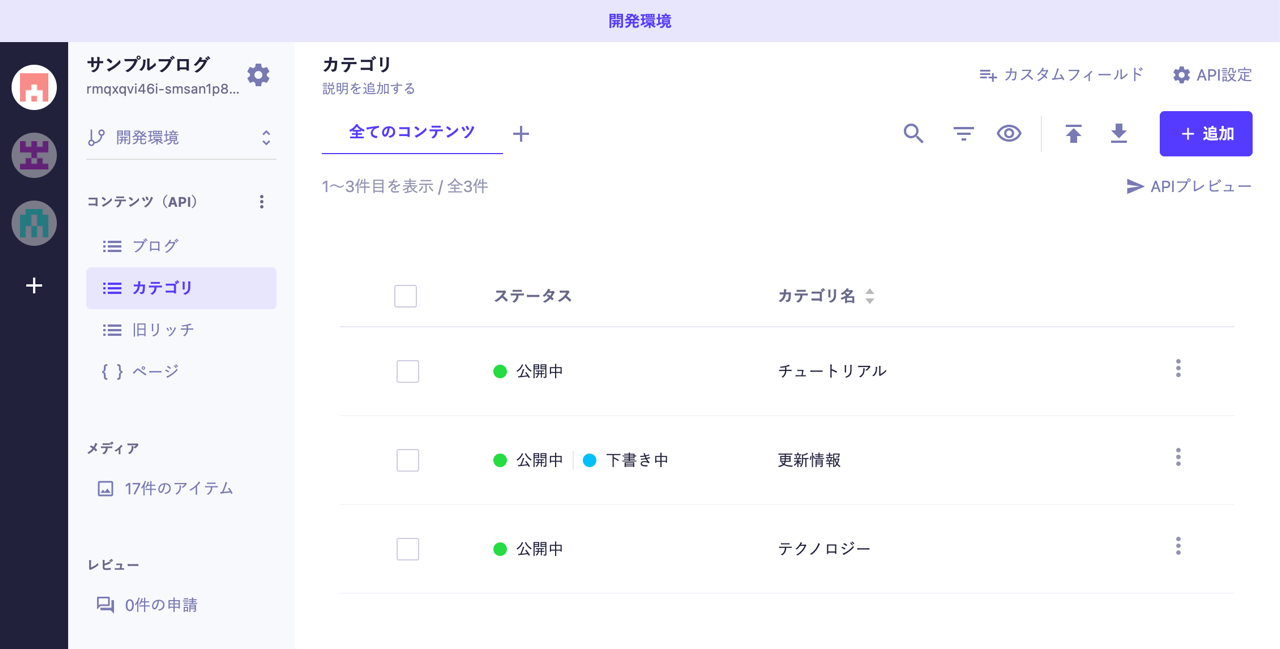Viewport: 1280px width, 649px height.
Task: Open the three-dot menu beside コンテンツ（API）
Action: (261, 201)
